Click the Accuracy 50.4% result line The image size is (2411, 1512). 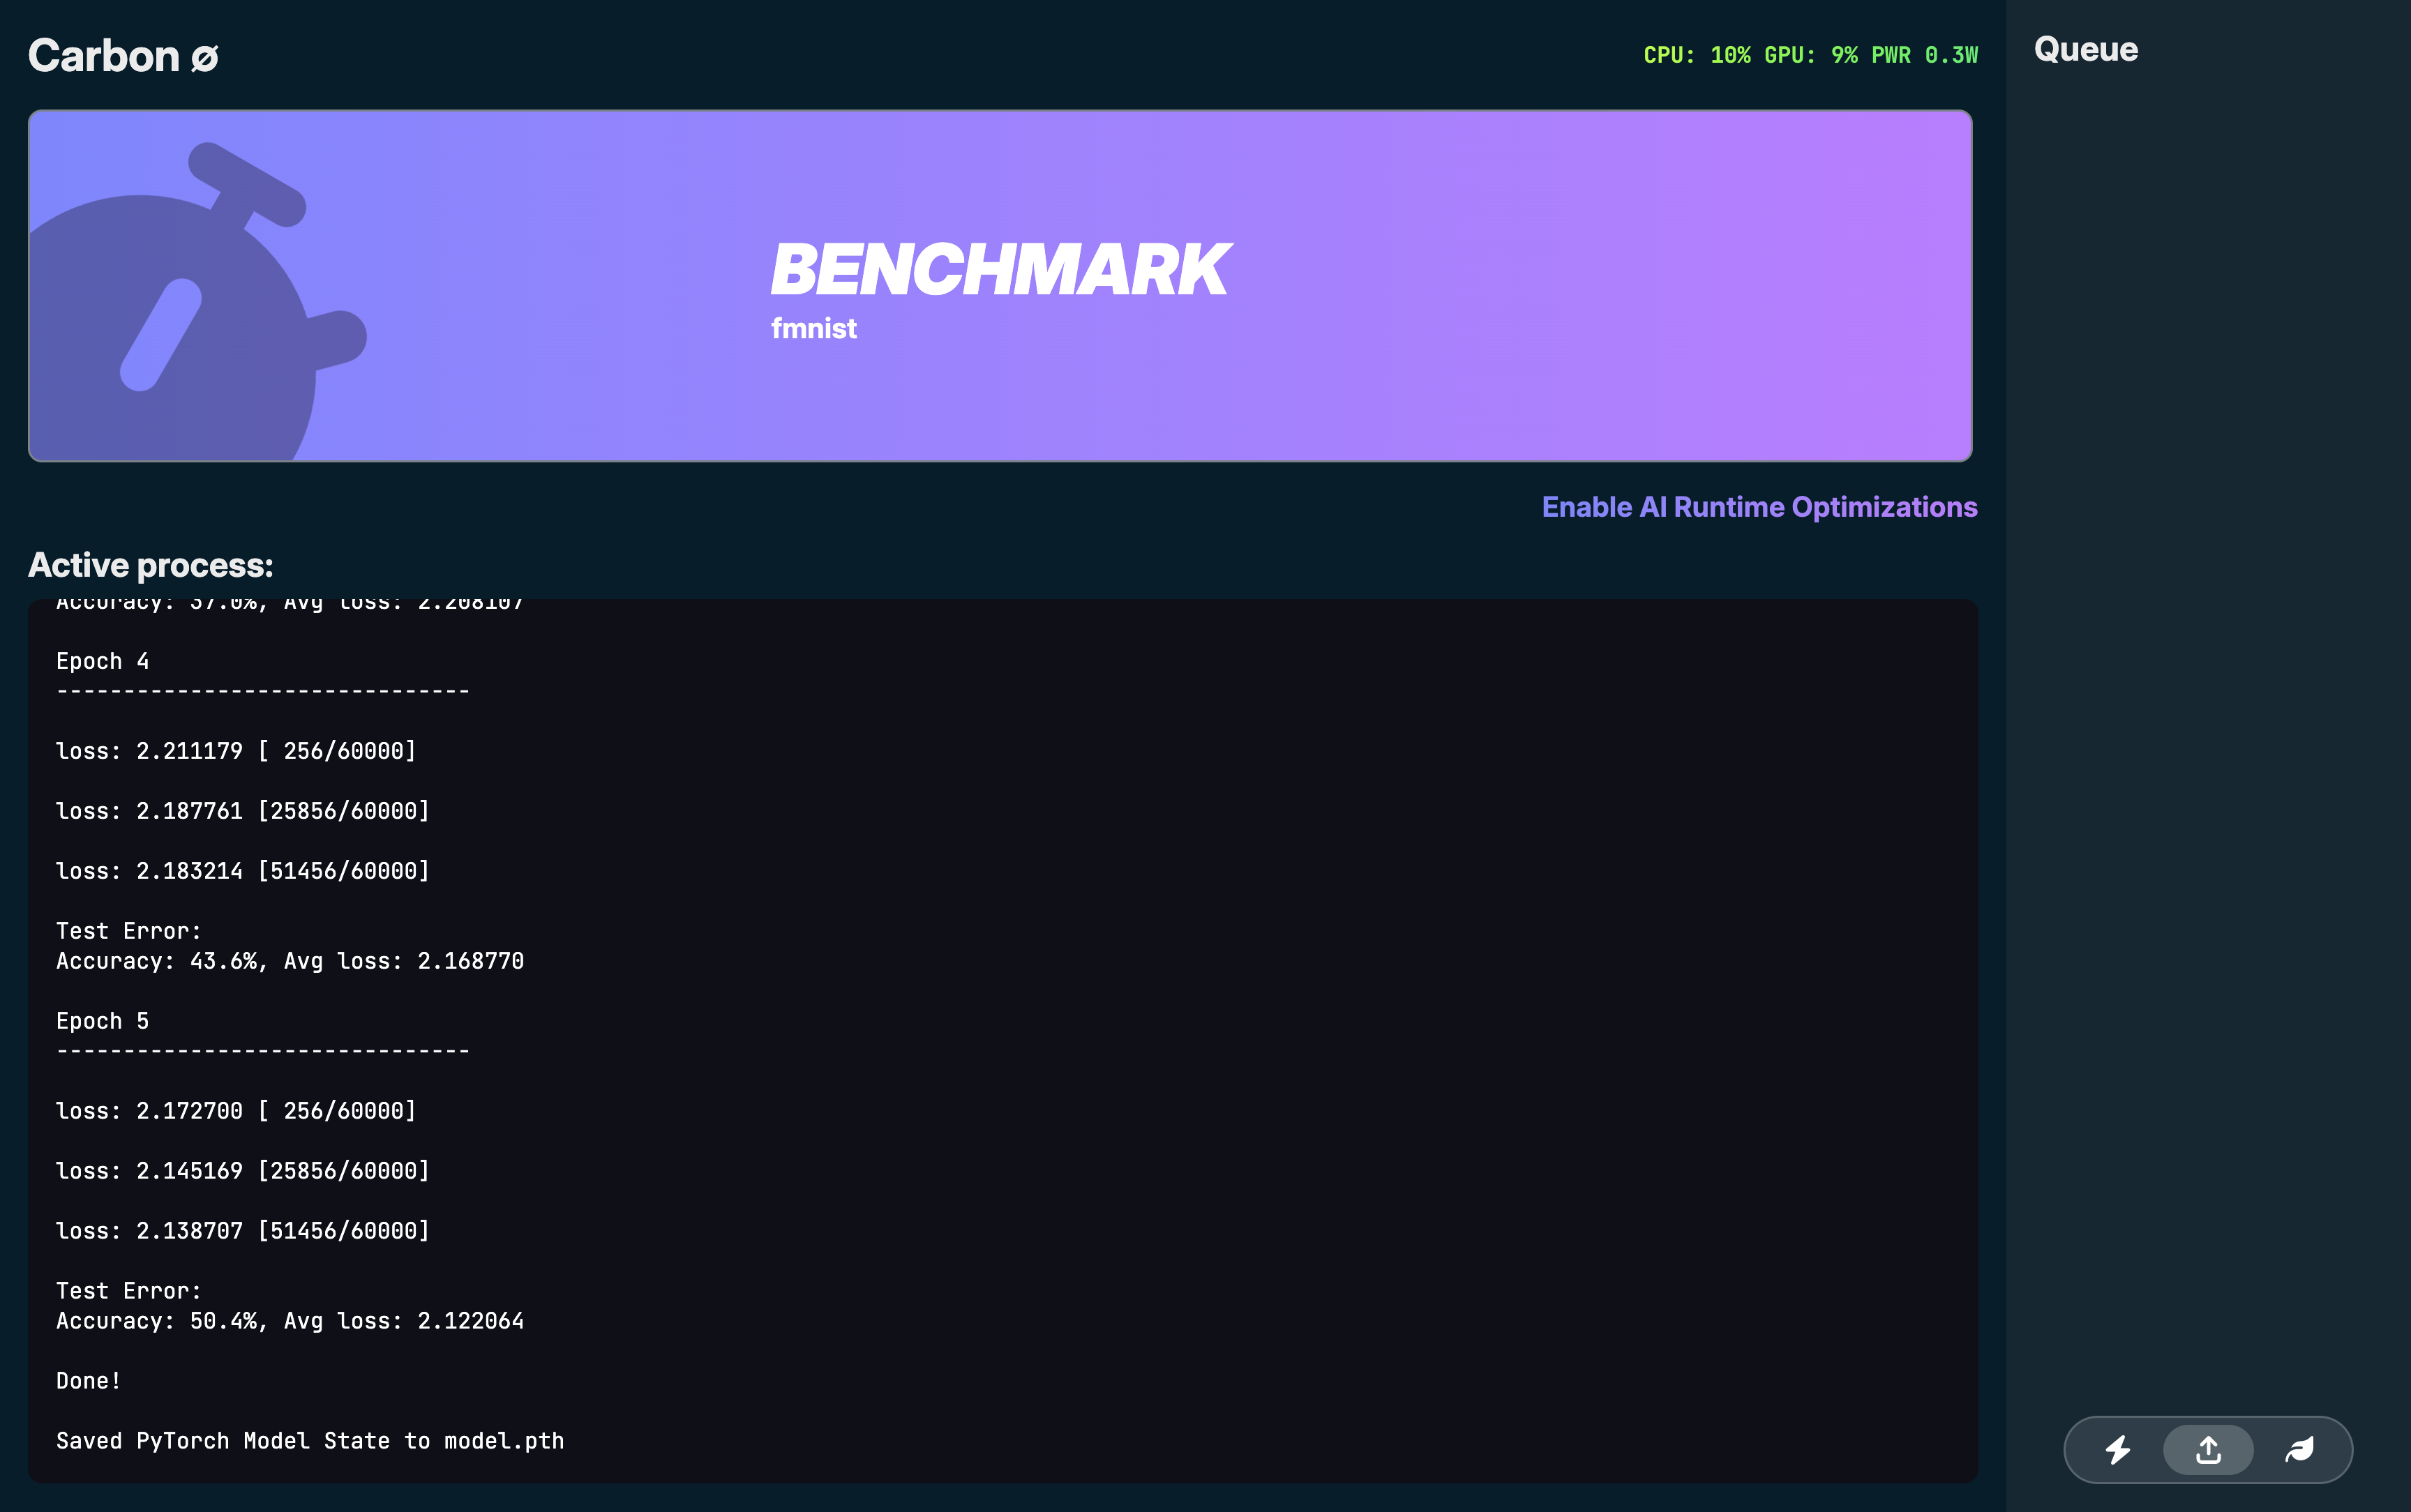click(x=289, y=1321)
